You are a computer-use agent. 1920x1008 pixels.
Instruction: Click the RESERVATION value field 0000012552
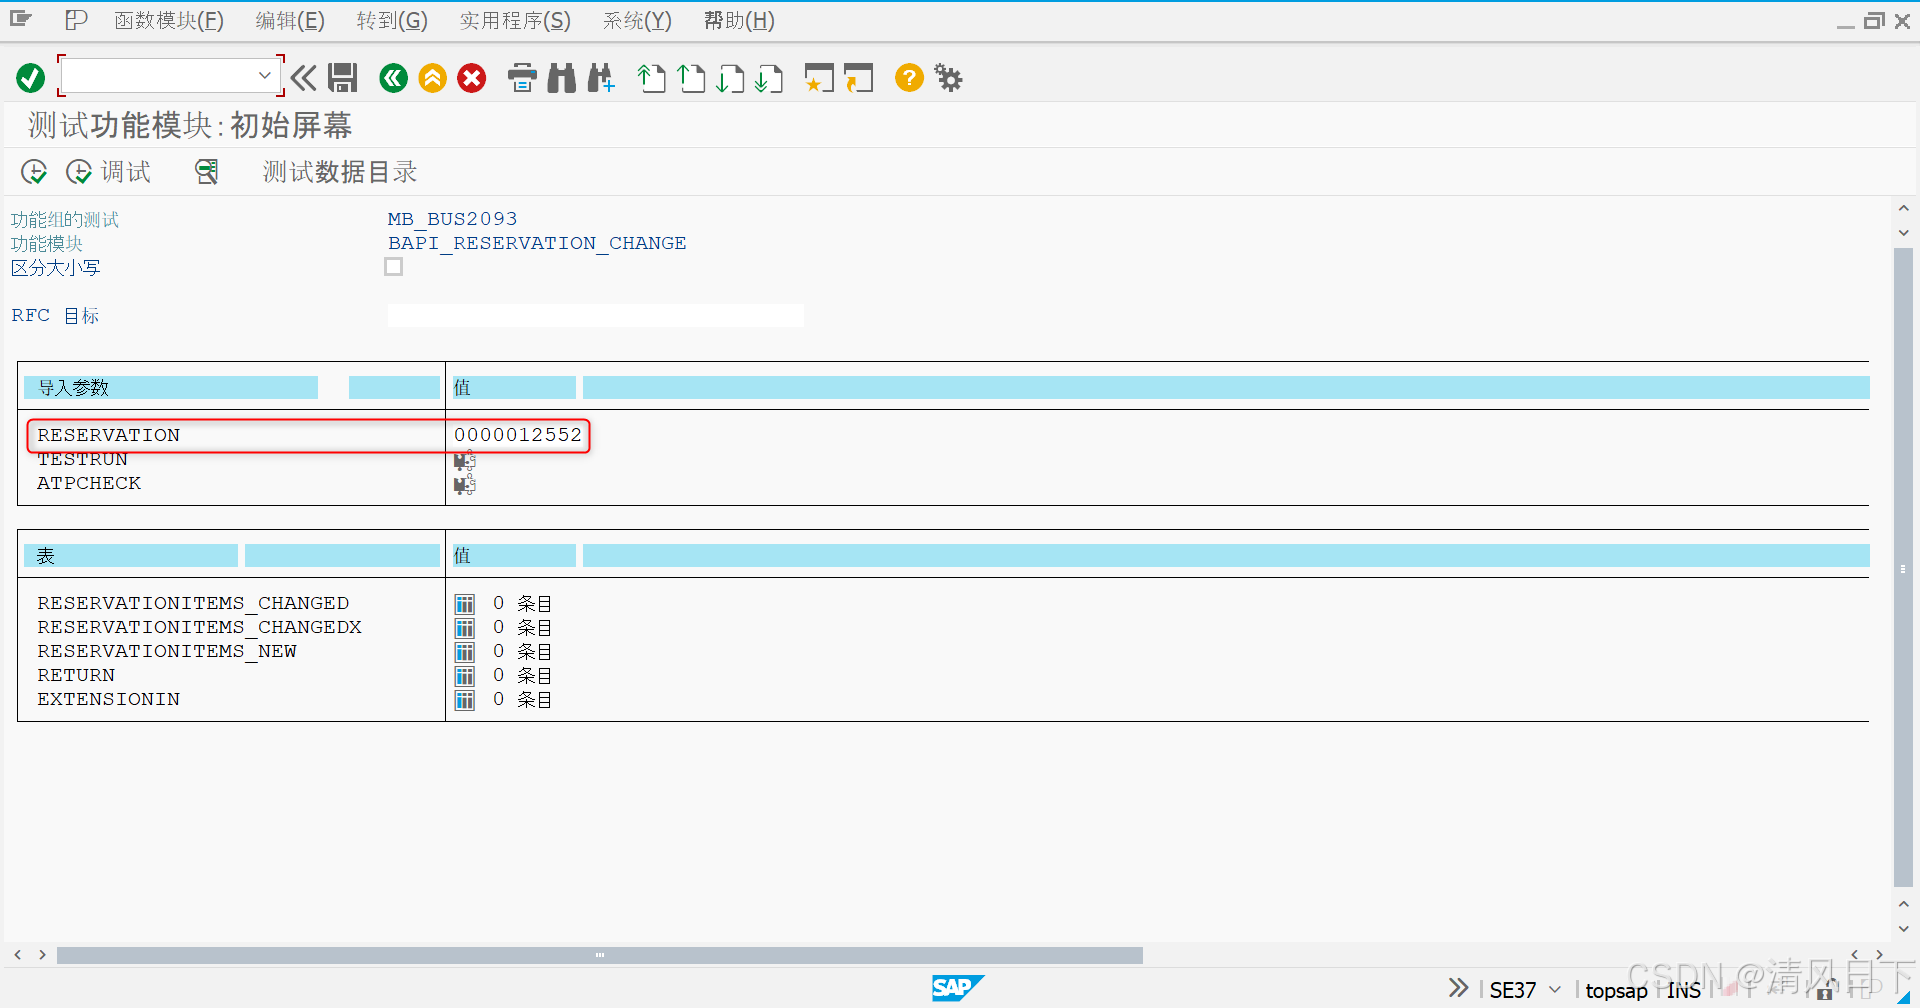pyautogui.click(x=519, y=435)
